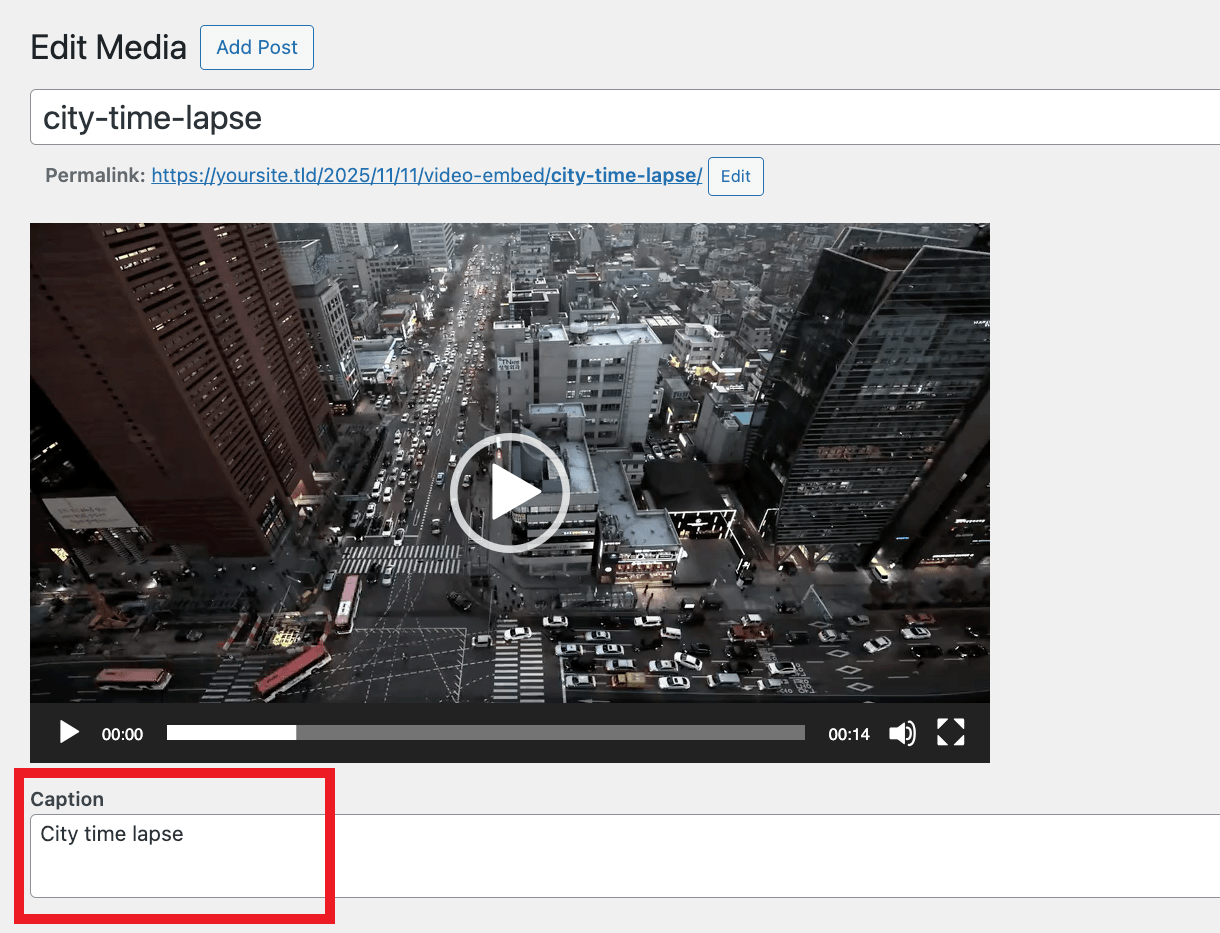Click the Permalink label text
Screen dimensions: 1220x933
[x=93, y=175]
